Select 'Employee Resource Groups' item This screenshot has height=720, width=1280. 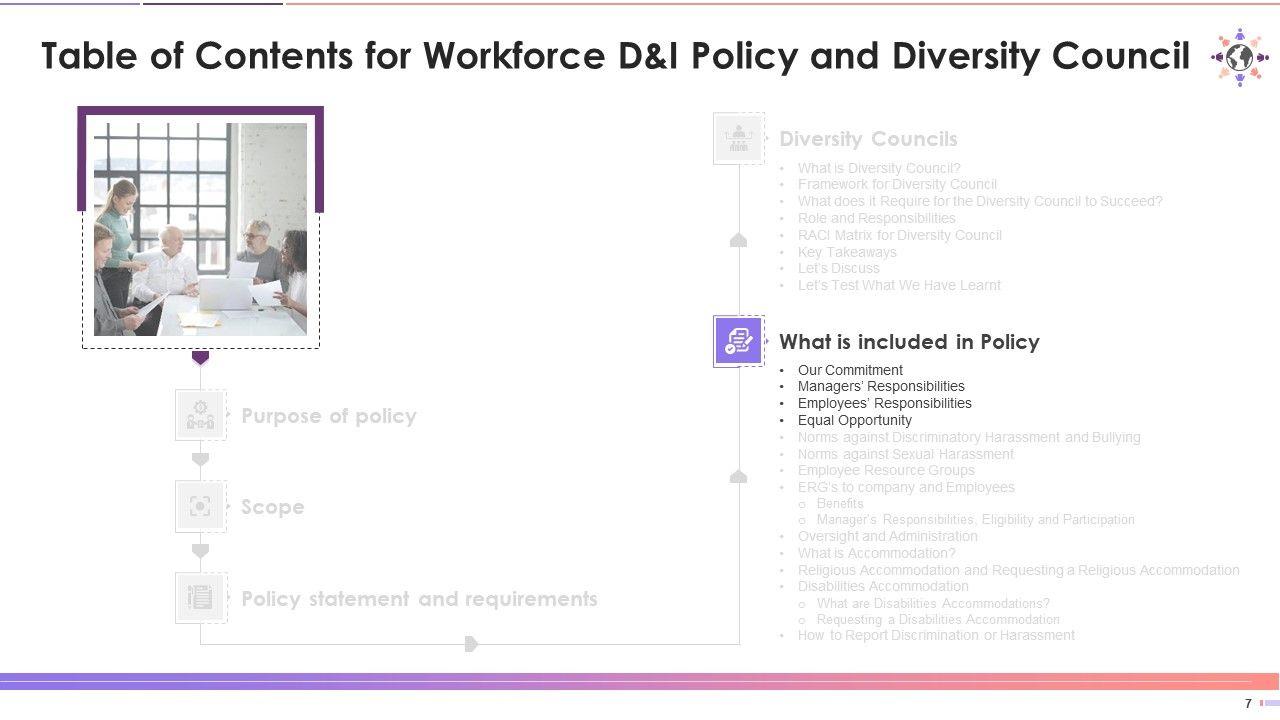coord(886,470)
